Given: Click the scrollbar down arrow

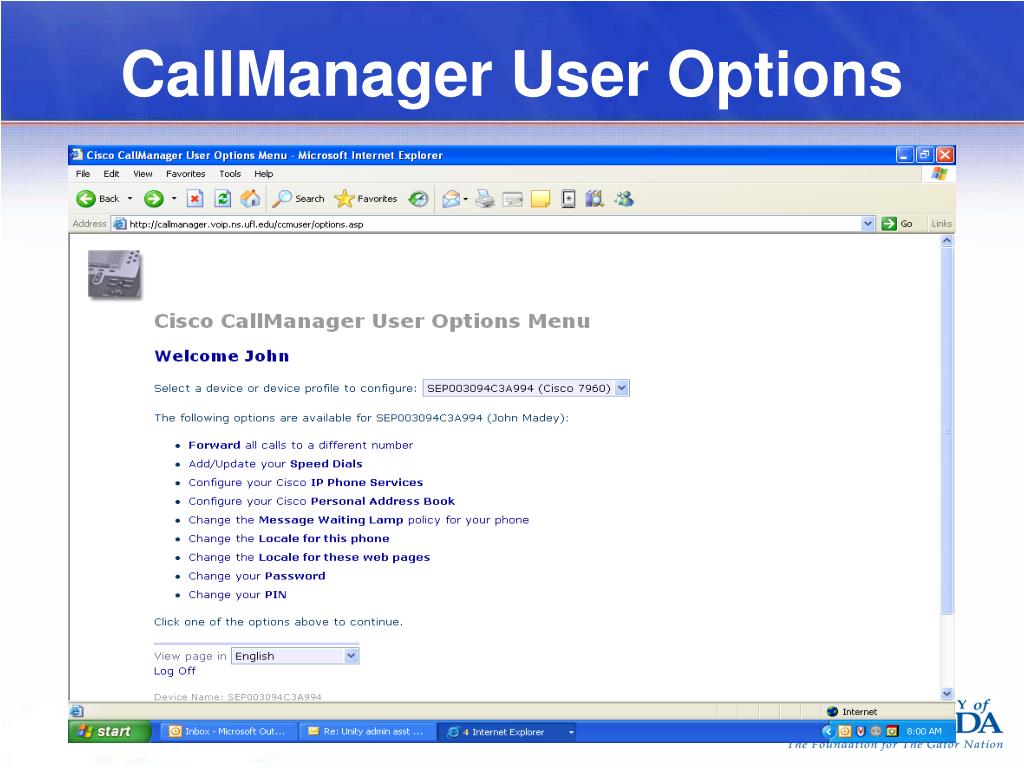Looking at the screenshot, I should click(947, 694).
